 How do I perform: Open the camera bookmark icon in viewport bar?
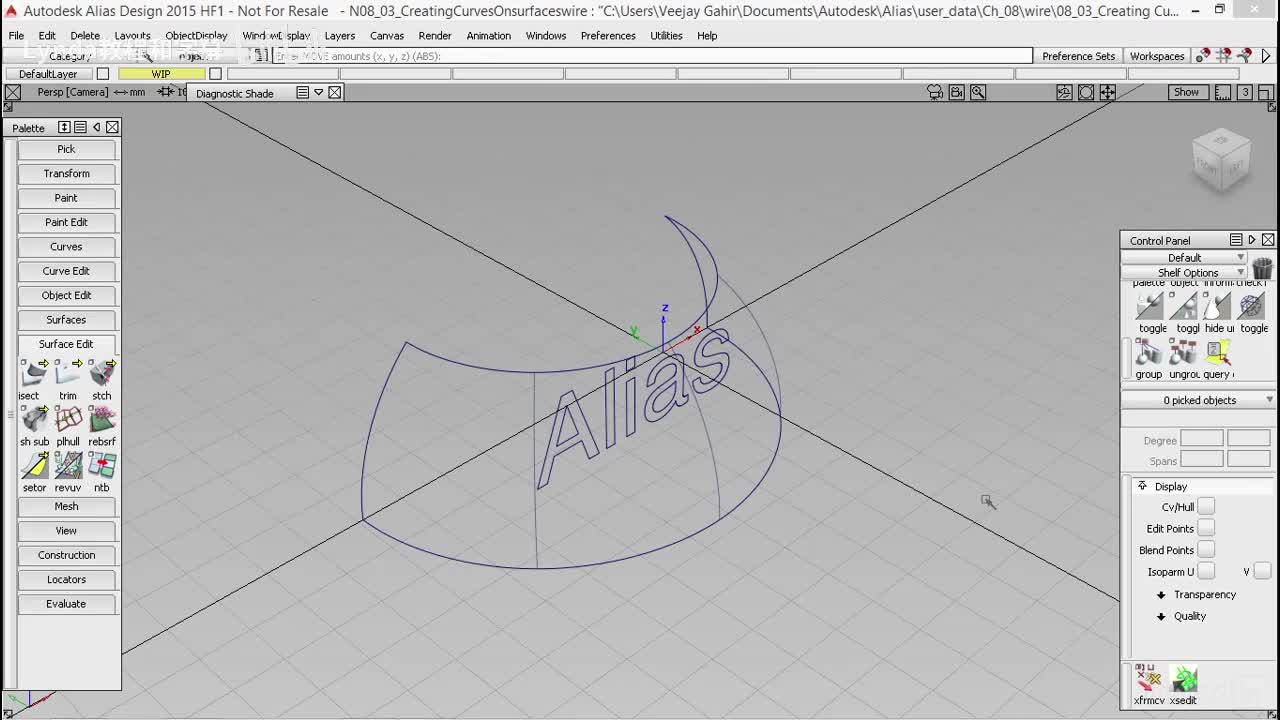tap(935, 92)
